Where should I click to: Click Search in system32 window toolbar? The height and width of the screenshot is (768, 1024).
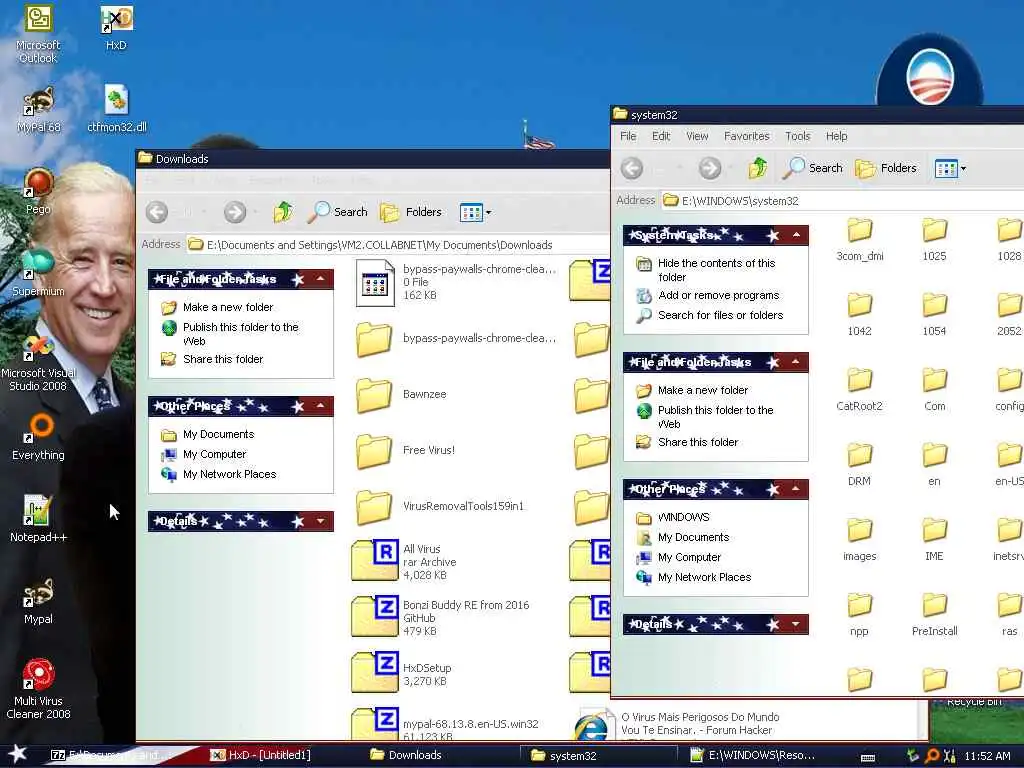[x=813, y=168]
